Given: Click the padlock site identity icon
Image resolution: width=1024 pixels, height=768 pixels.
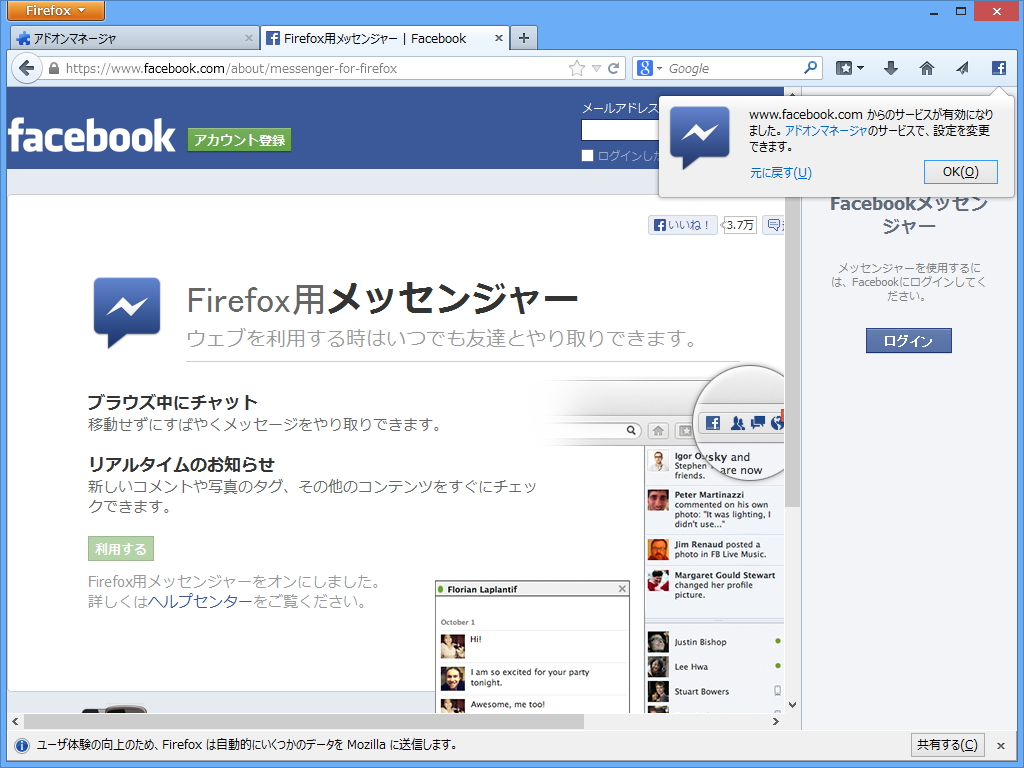Looking at the screenshot, I should (x=54, y=69).
